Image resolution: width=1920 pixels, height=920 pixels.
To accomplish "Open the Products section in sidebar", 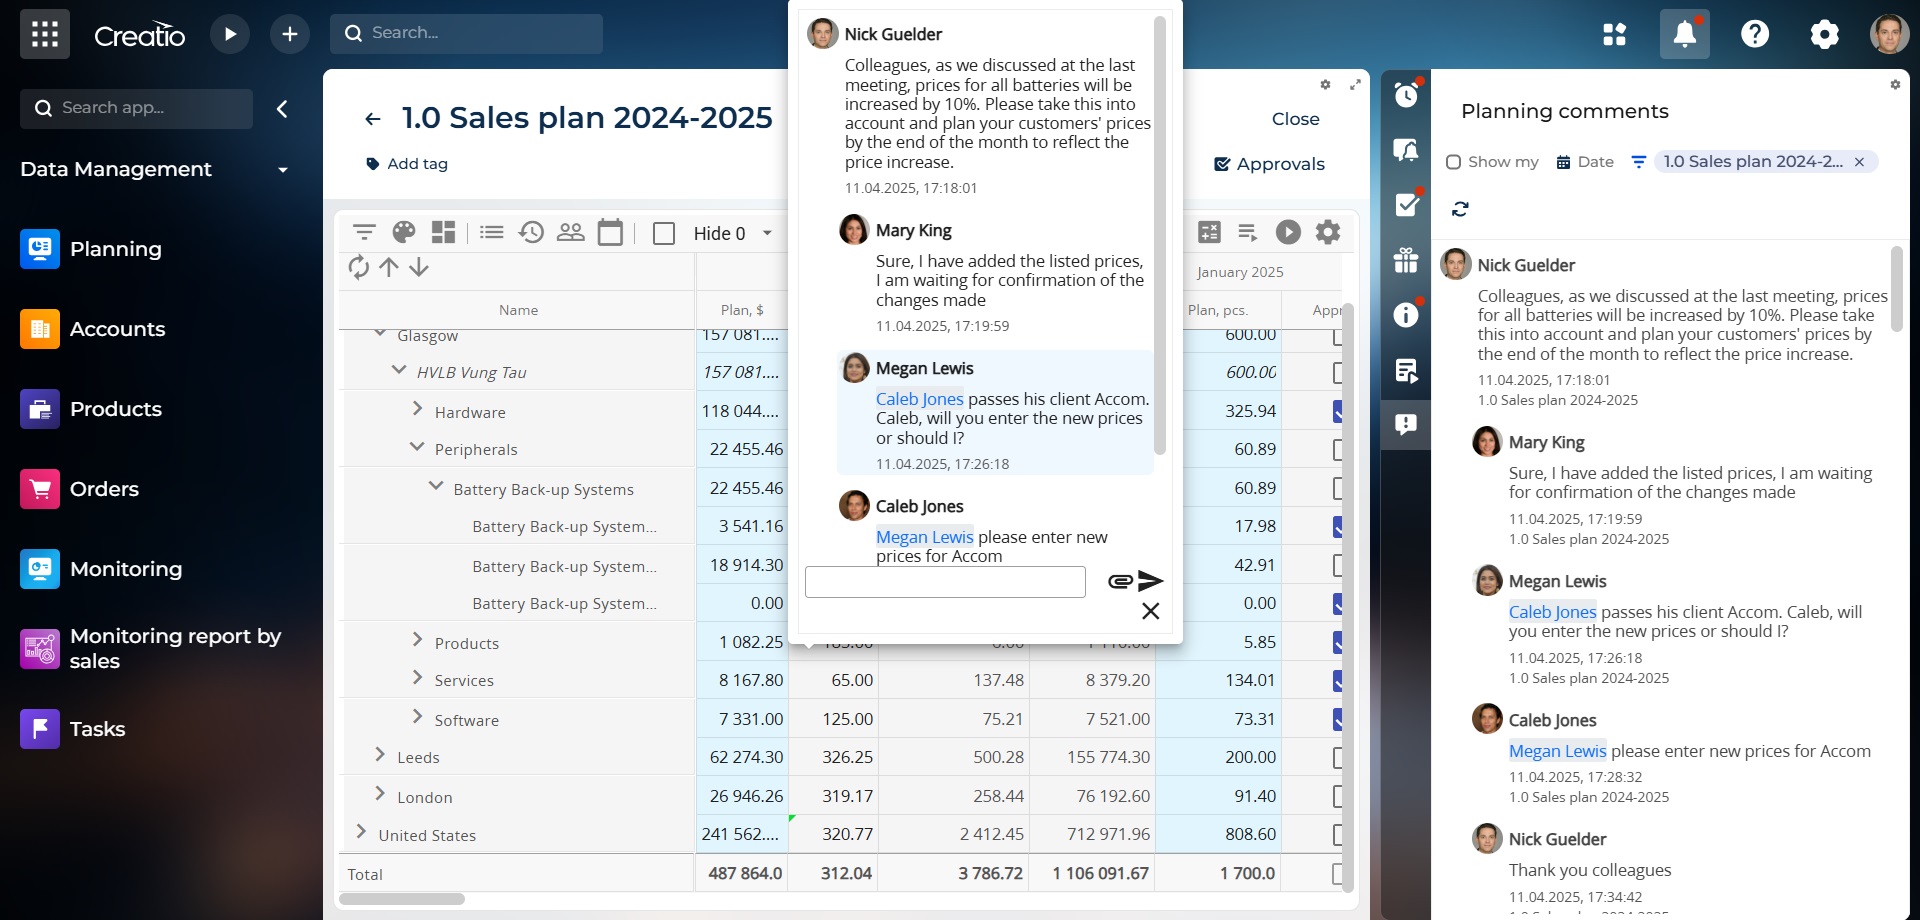I will pos(92,409).
